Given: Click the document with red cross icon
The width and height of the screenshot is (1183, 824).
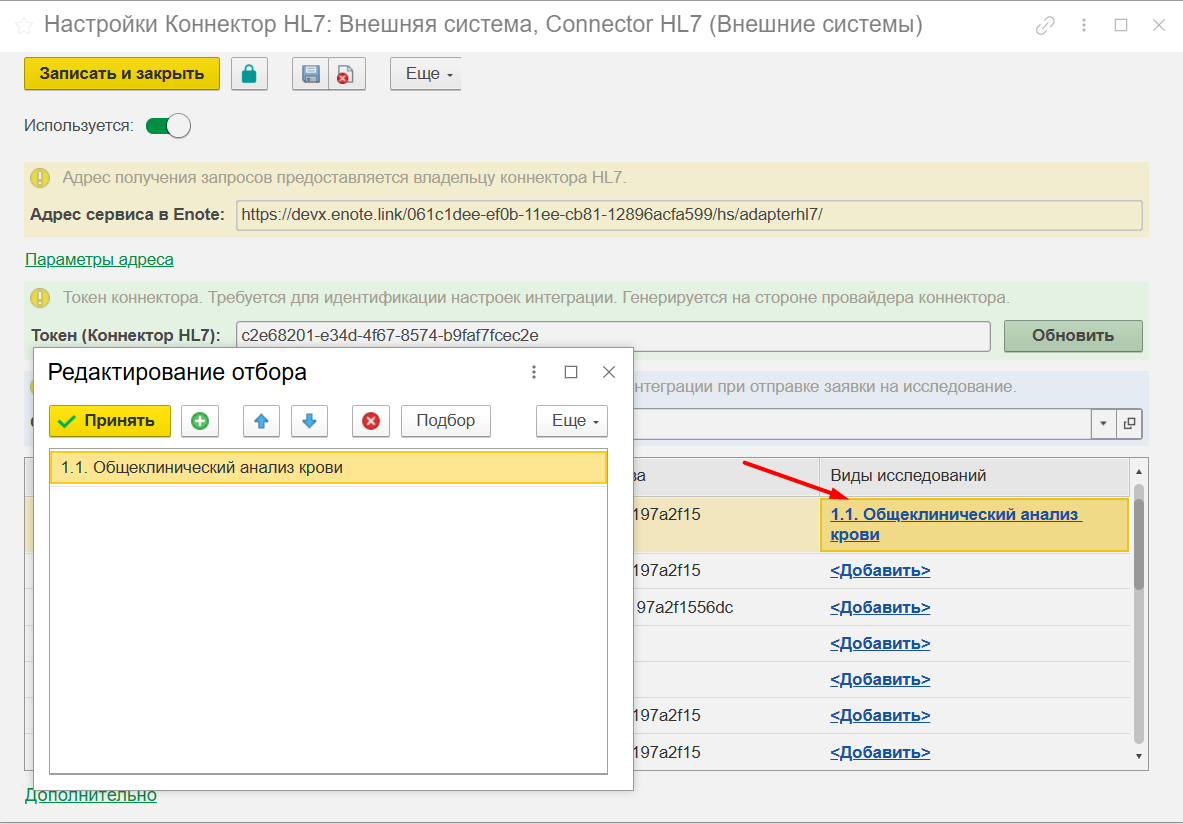Looking at the screenshot, I should coord(345,74).
